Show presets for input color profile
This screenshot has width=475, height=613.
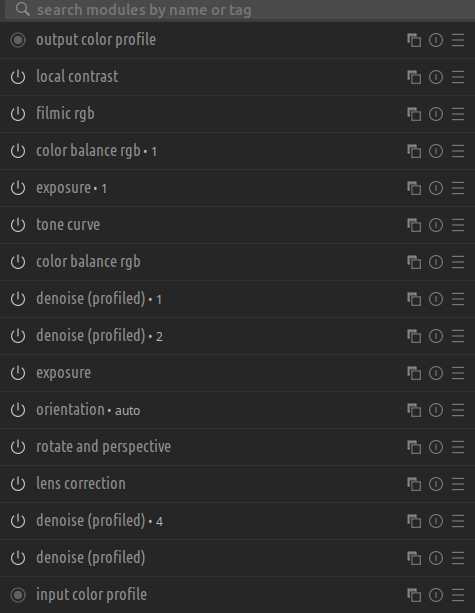point(458,595)
